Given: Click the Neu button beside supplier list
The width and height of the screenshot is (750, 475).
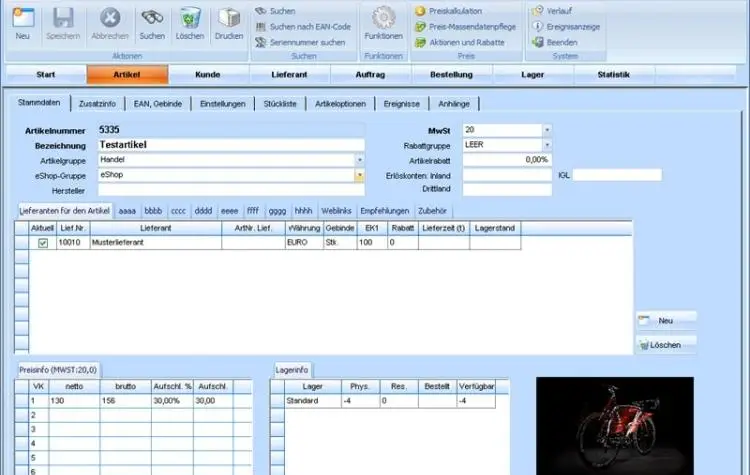Looking at the screenshot, I should click(665, 320).
